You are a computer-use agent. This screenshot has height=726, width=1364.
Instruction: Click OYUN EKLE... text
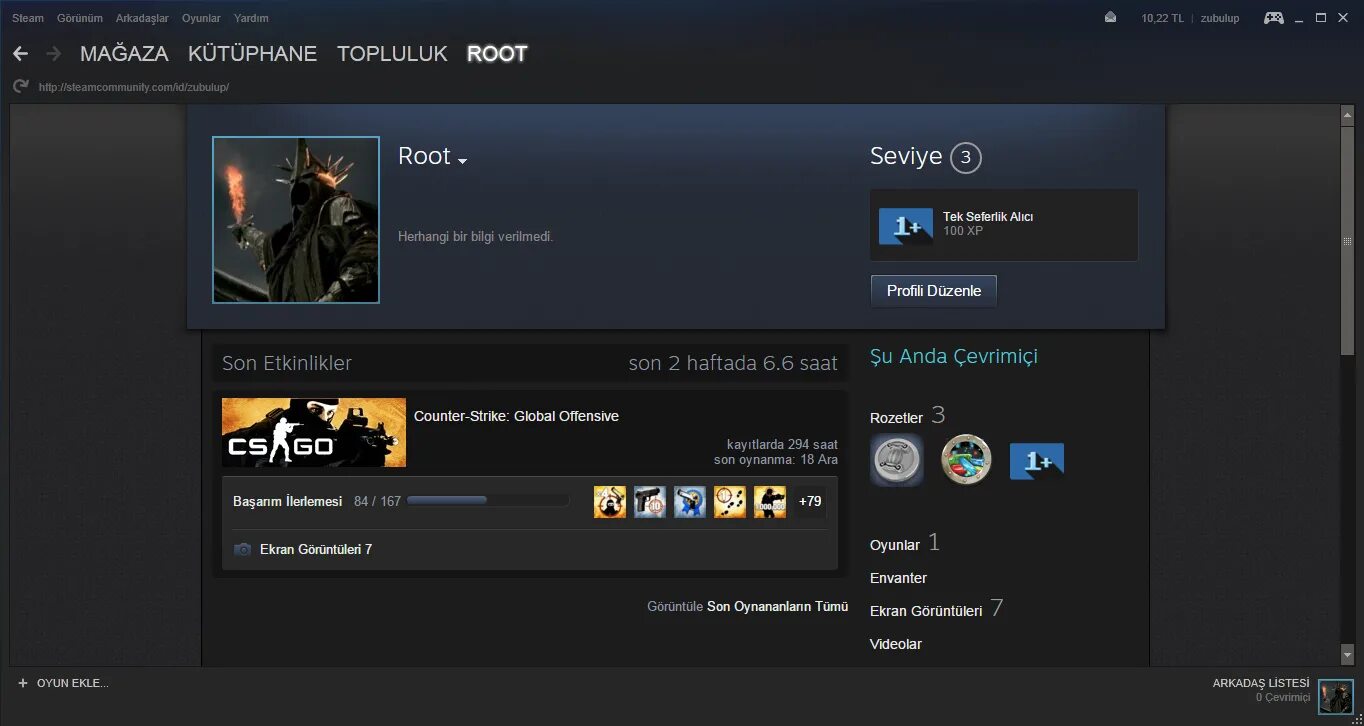73,683
